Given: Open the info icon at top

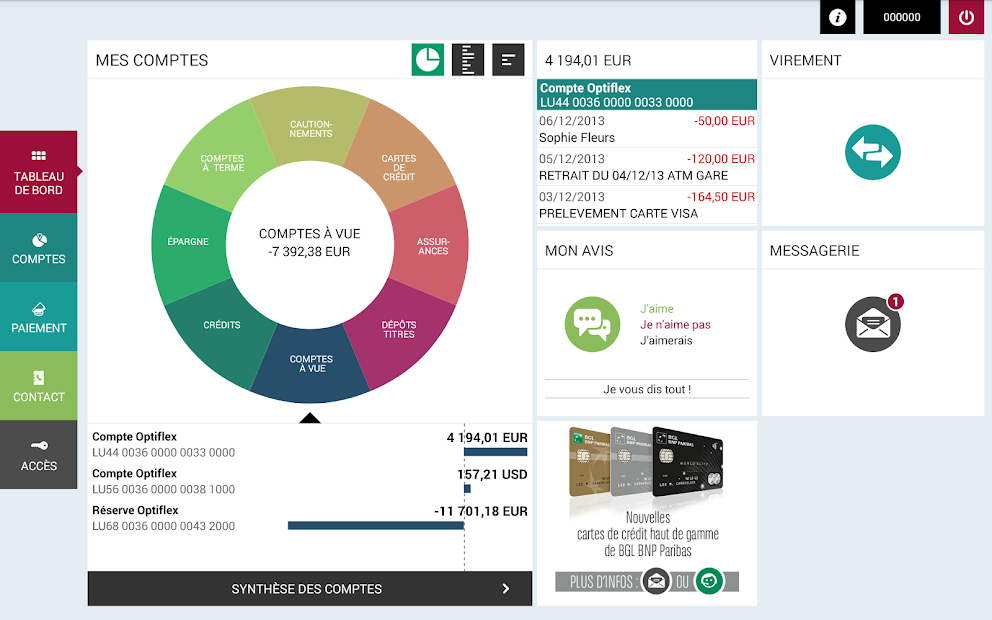Looking at the screenshot, I should coord(837,17).
